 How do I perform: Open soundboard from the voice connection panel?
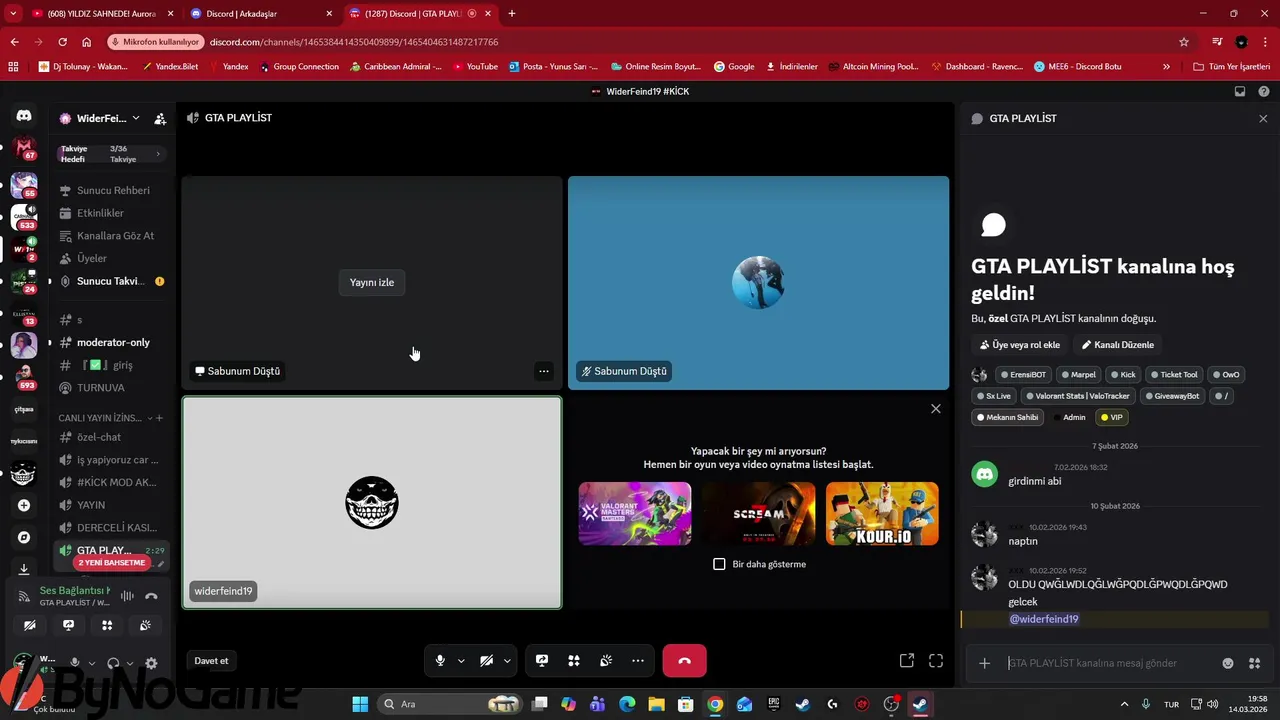pyautogui.click(x=145, y=625)
